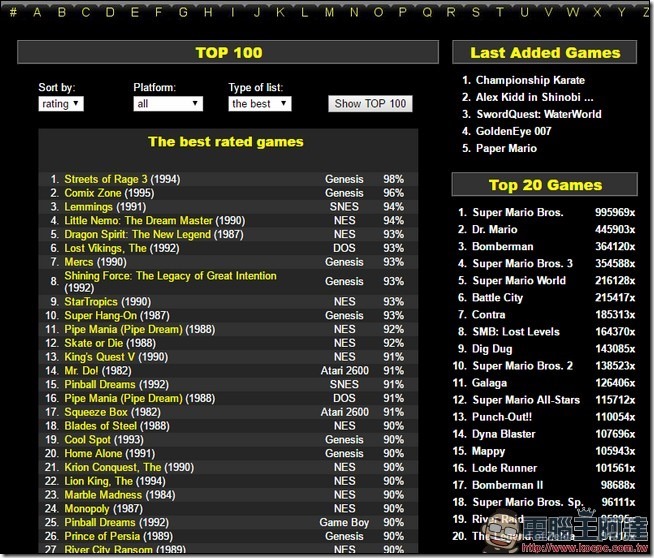This screenshot has width=654, height=558.
Task: Open Monopoly game link
Action: pos(87,508)
